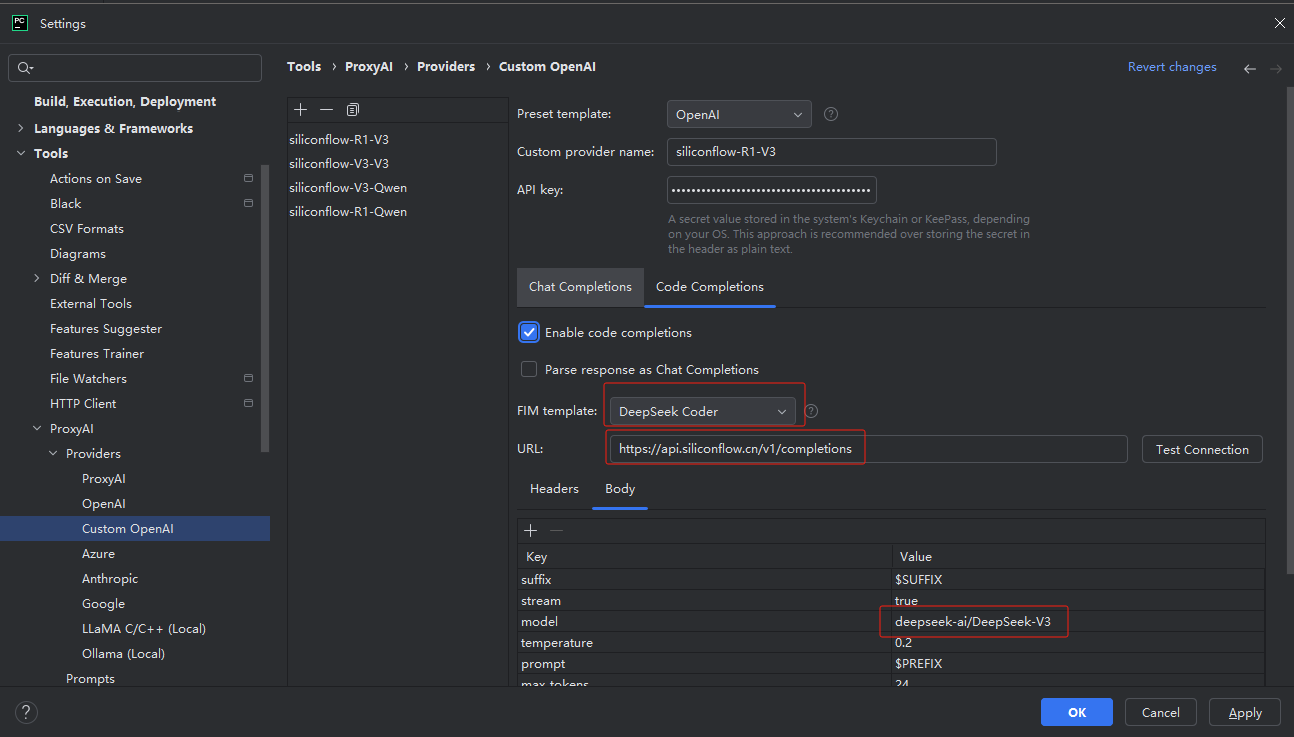Click Tools in the breadcrumb

pos(304,66)
